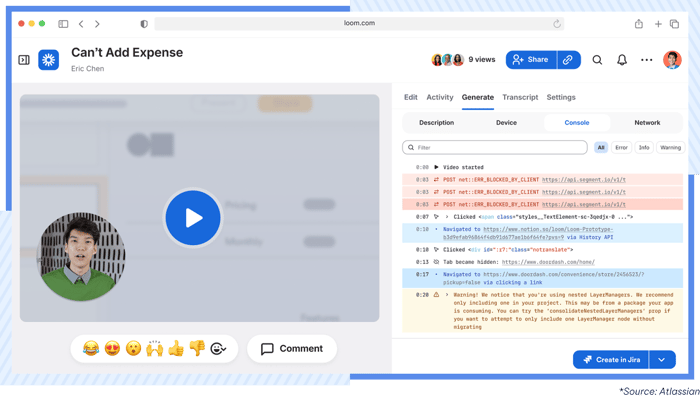Click the speaker camera bubble thumbnail

[81, 256]
